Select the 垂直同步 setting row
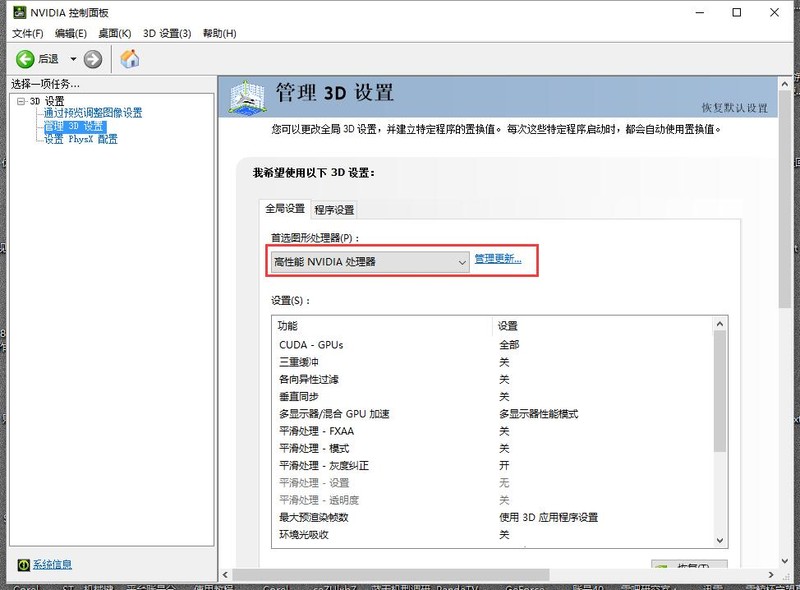800x590 pixels. (x=492, y=397)
